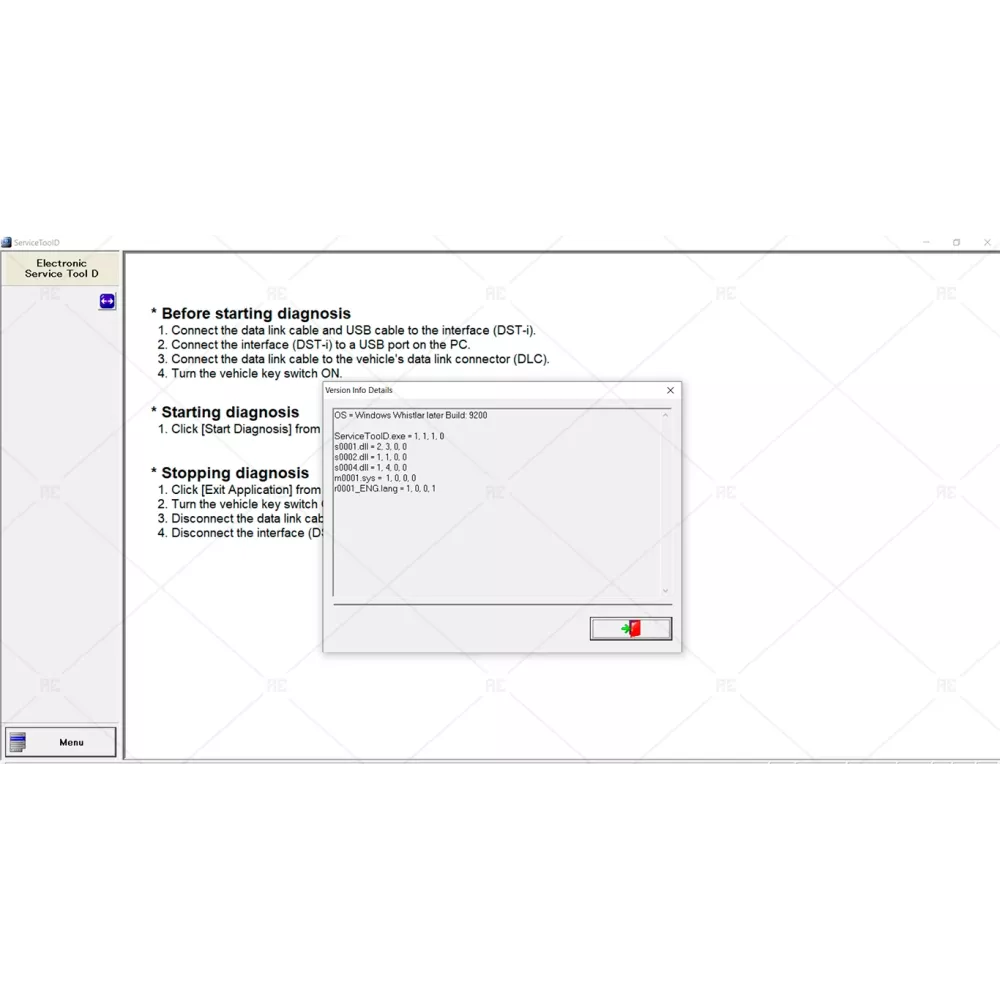Close the Version Info Details dialog
1000x1000 pixels.
coord(670,390)
